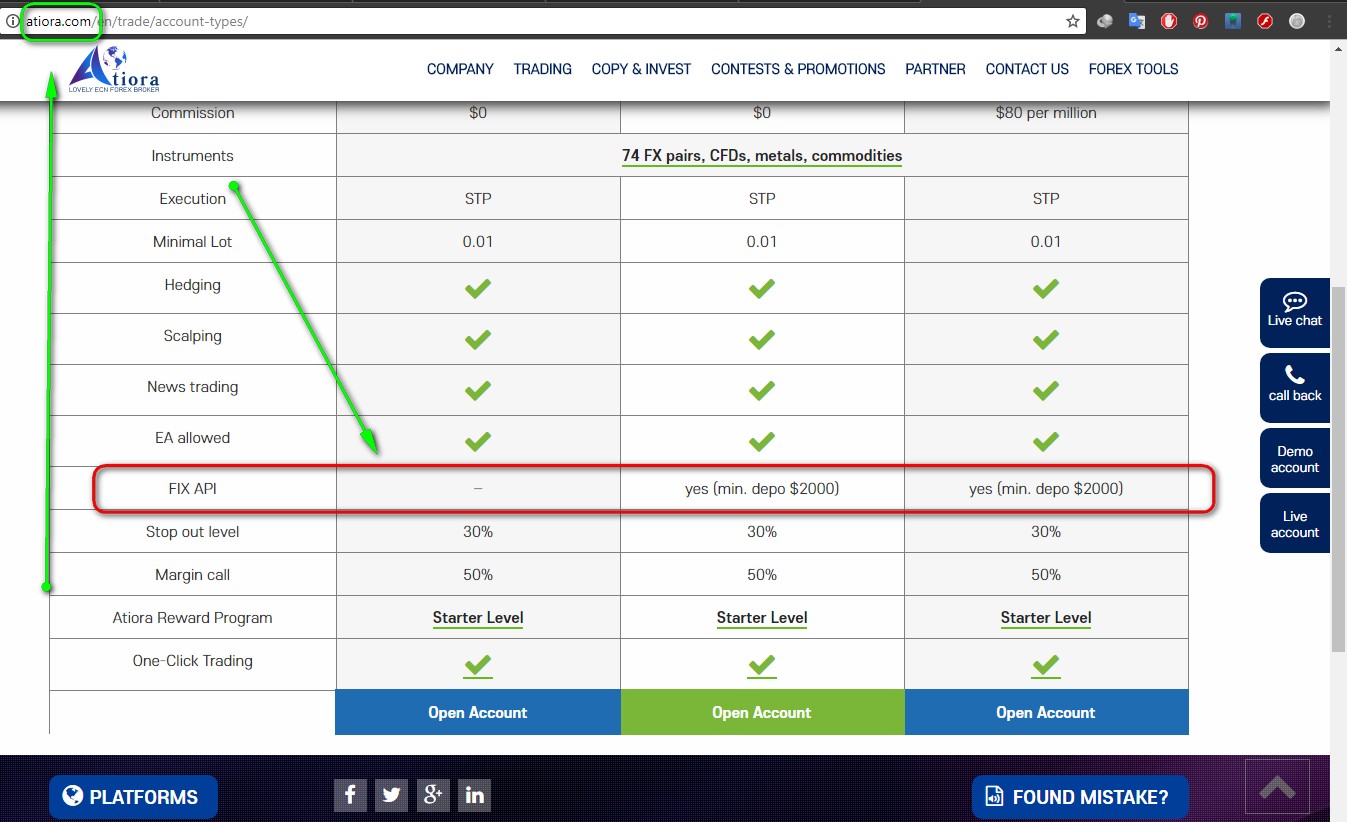Open the Google Translate extension
Screen dimensions: 1347x822
pos(1137,21)
